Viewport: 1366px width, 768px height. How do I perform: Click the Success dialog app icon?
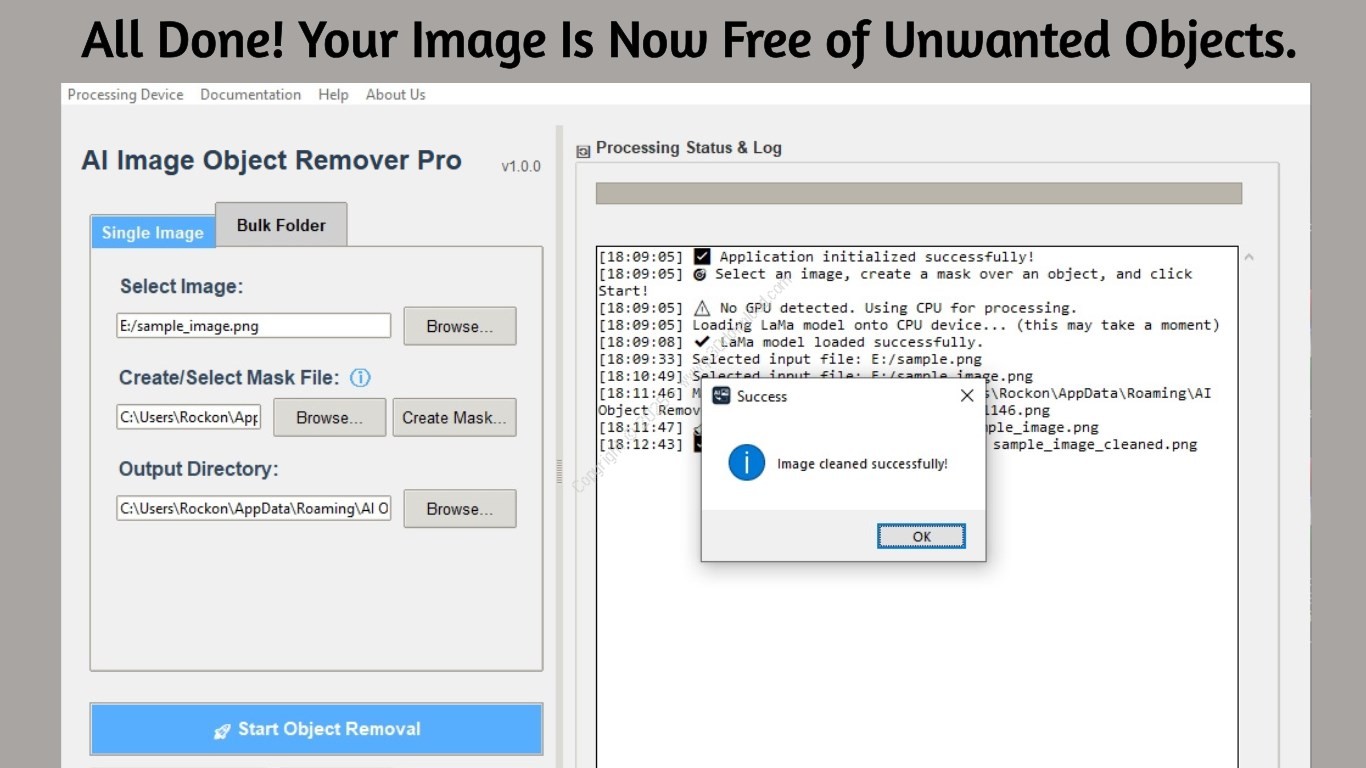[x=720, y=396]
